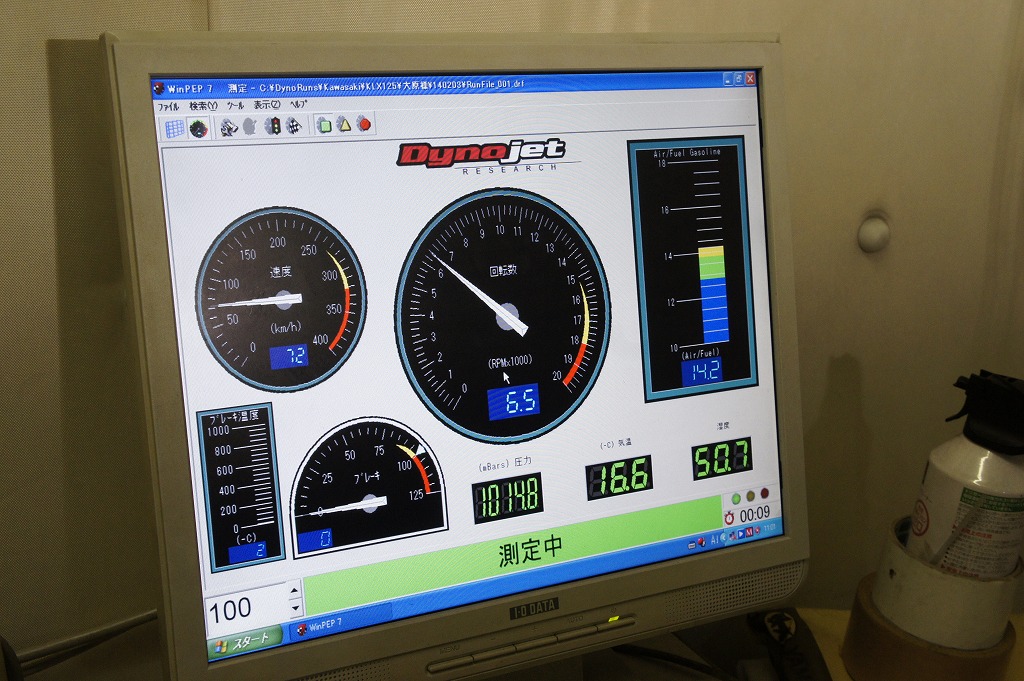Click the greyed-out silhouette toolbar icon
The width and height of the screenshot is (1024, 681).
(x=250, y=126)
